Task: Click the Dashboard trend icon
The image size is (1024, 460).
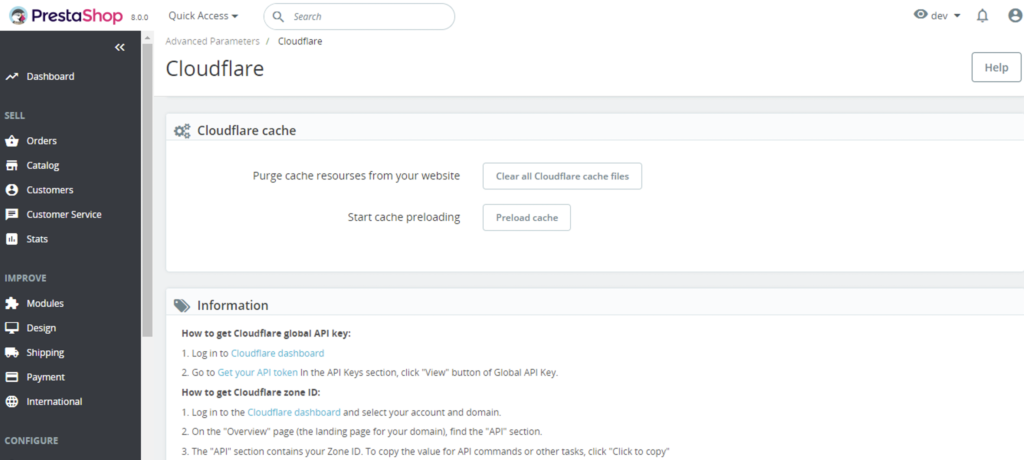Action: coord(12,76)
